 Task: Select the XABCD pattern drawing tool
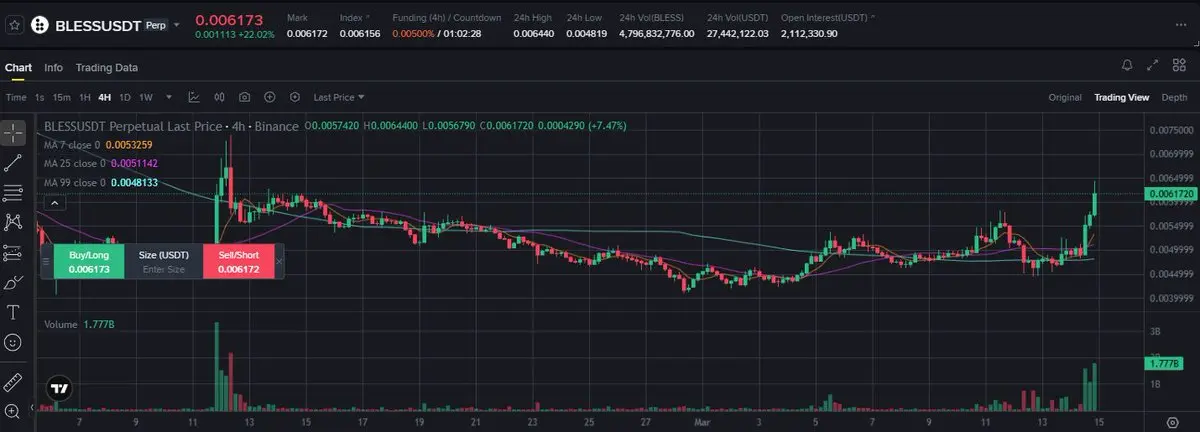pos(14,222)
